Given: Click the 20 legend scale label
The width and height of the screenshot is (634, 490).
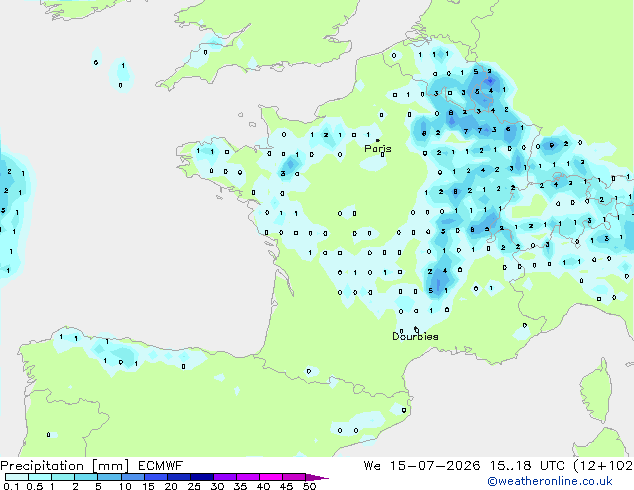Looking at the screenshot, I should coord(171,486).
